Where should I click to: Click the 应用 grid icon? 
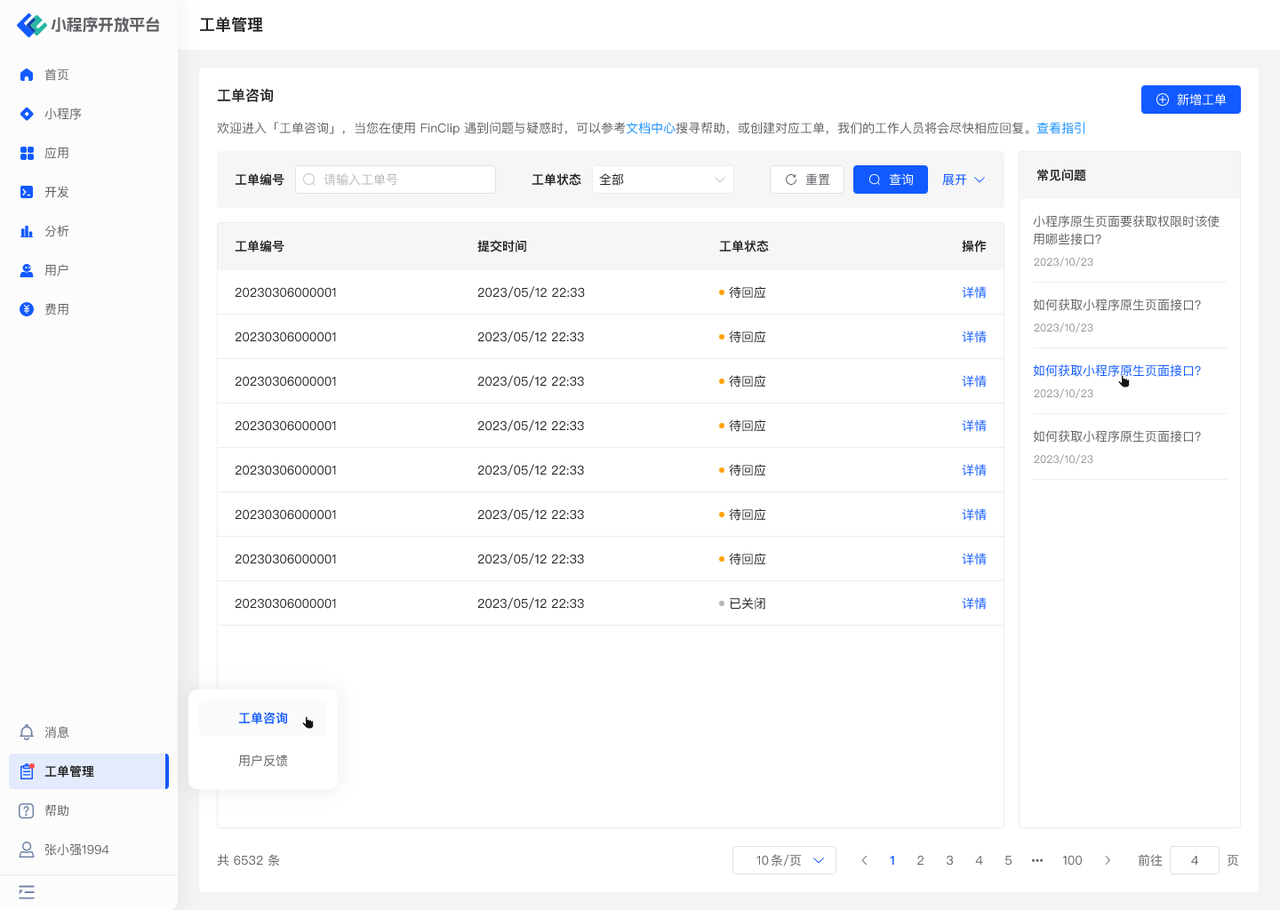[x=27, y=153]
